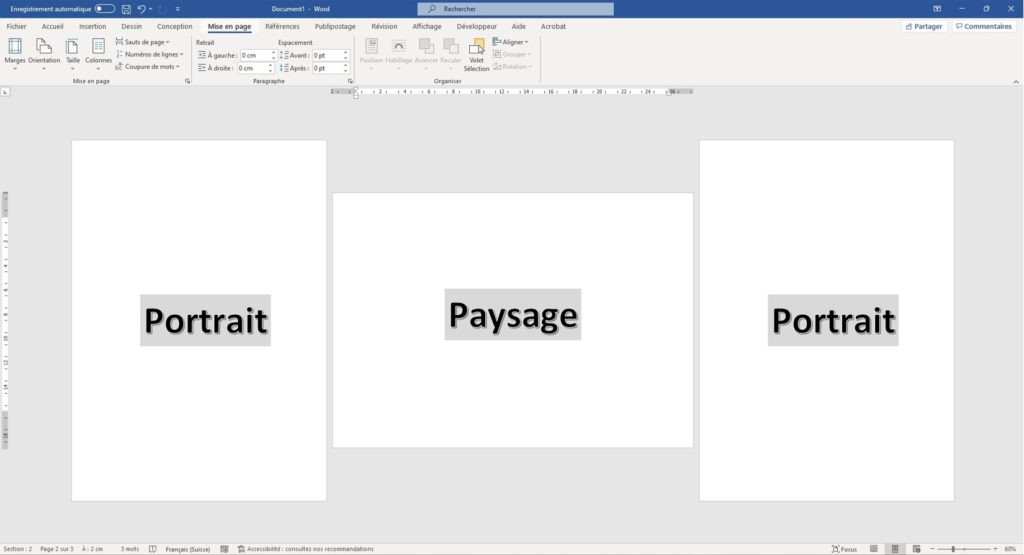This screenshot has width=1024, height=555.
Task: Click Français (Suisse) language indicator
Action: (187, 549)
